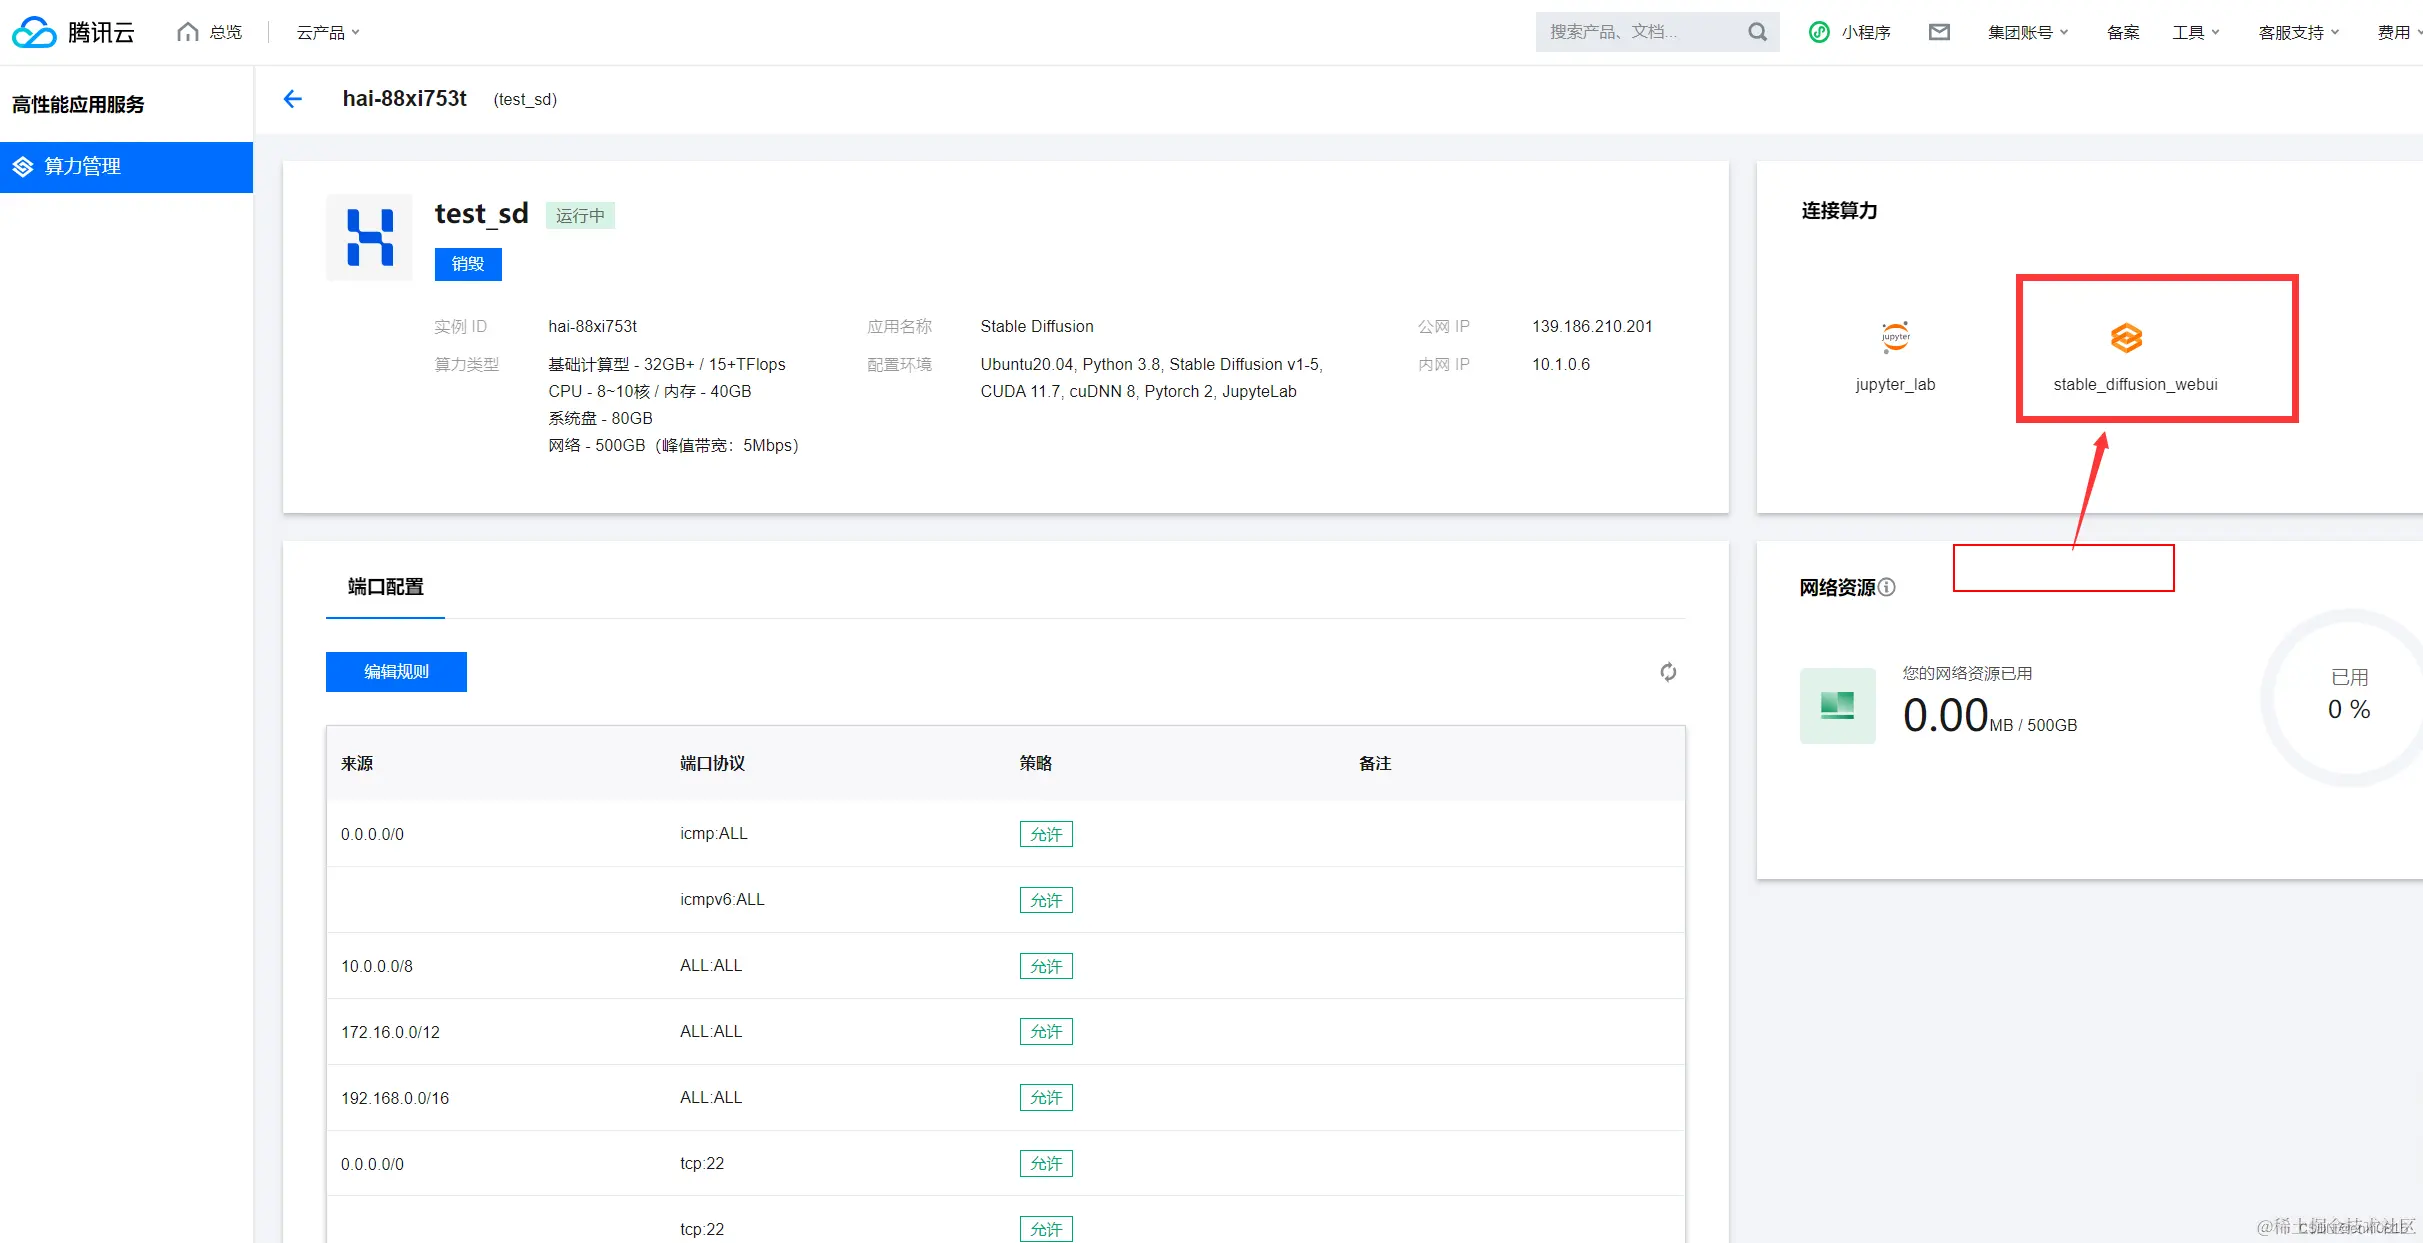Click the back arrow beside hai-88xi753t
Image resolution: width=2423 pixels, height=1243 pixels.
coord(292,99)
